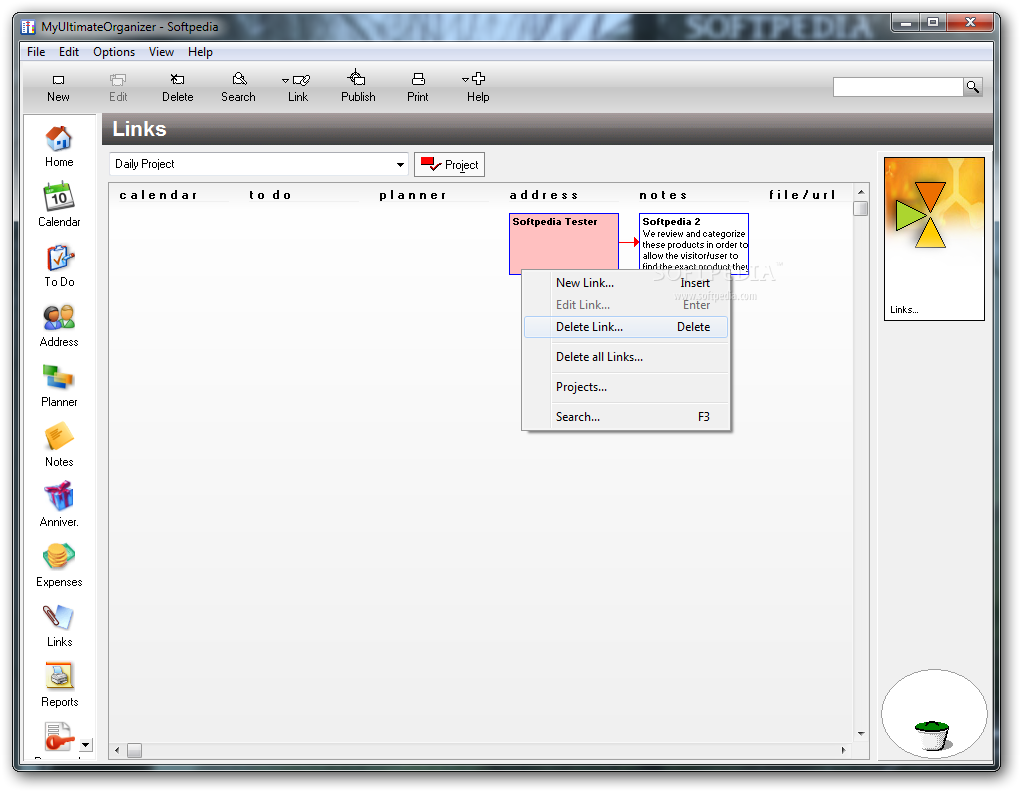Choose Search... from context menu
1021x792 pixels.
click(626, 417)
